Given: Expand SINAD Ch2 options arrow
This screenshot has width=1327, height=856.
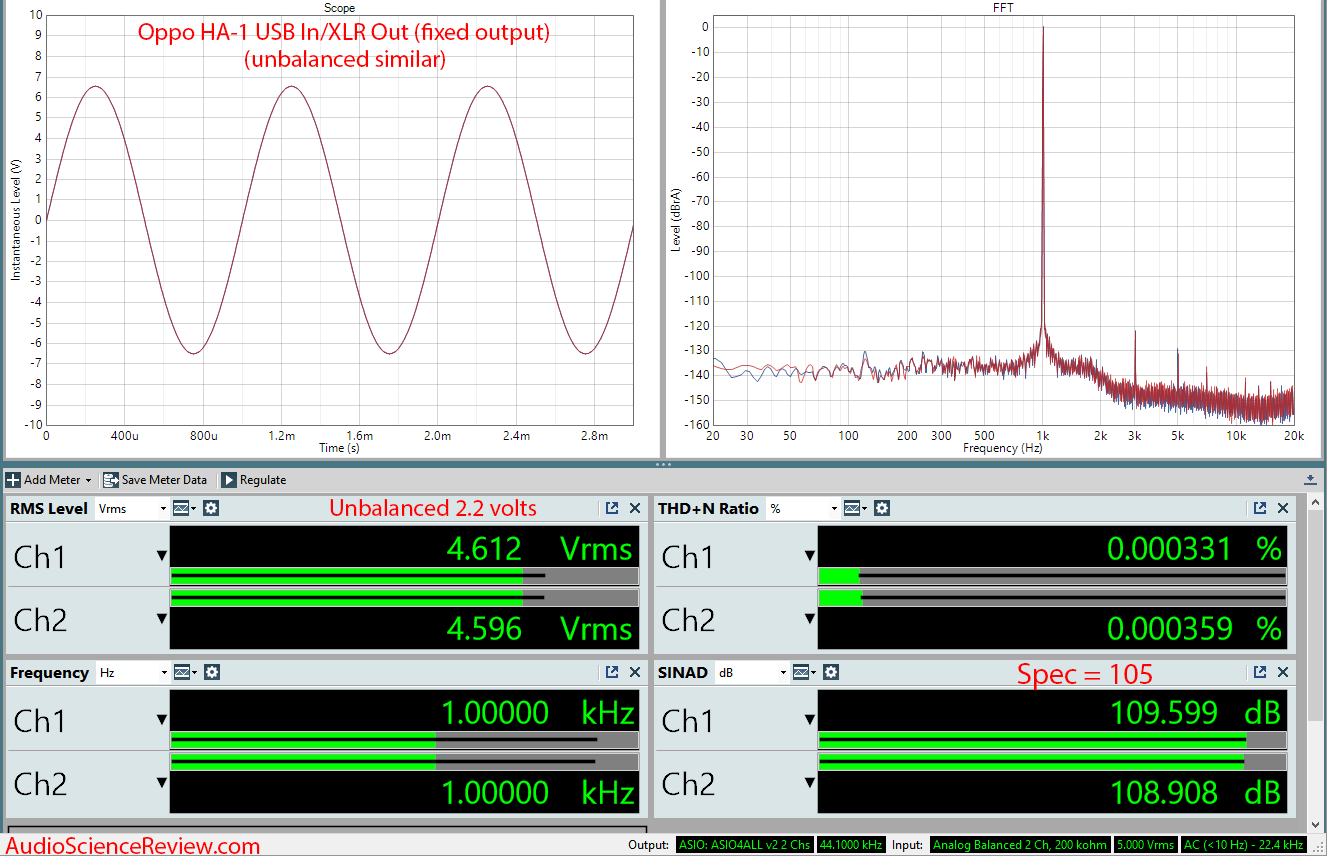Looking at the screenshot, I should (x=809, y=784).
